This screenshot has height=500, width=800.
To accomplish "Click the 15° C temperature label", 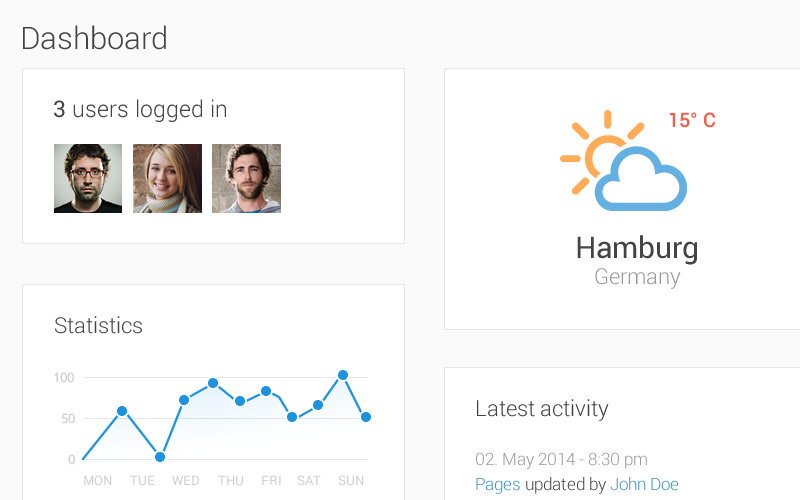I will pos(692,120).
